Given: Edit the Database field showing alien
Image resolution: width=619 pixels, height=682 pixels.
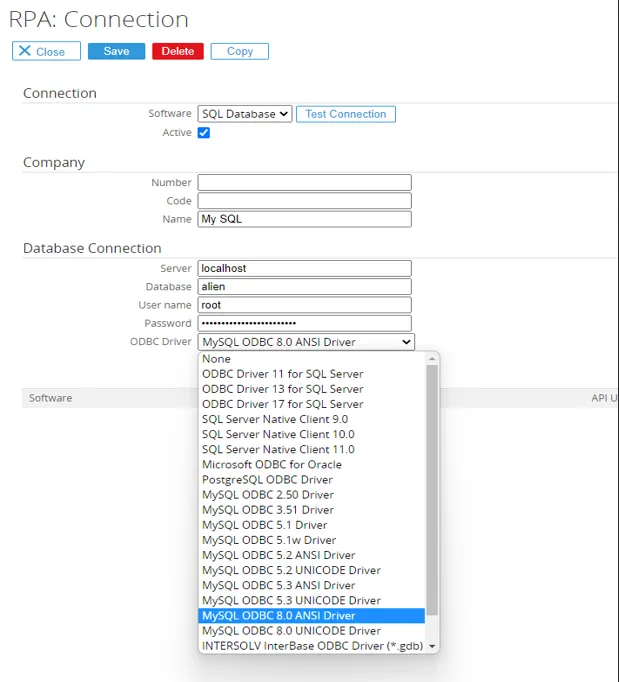Looking at the screenshot, I should 304,287.
